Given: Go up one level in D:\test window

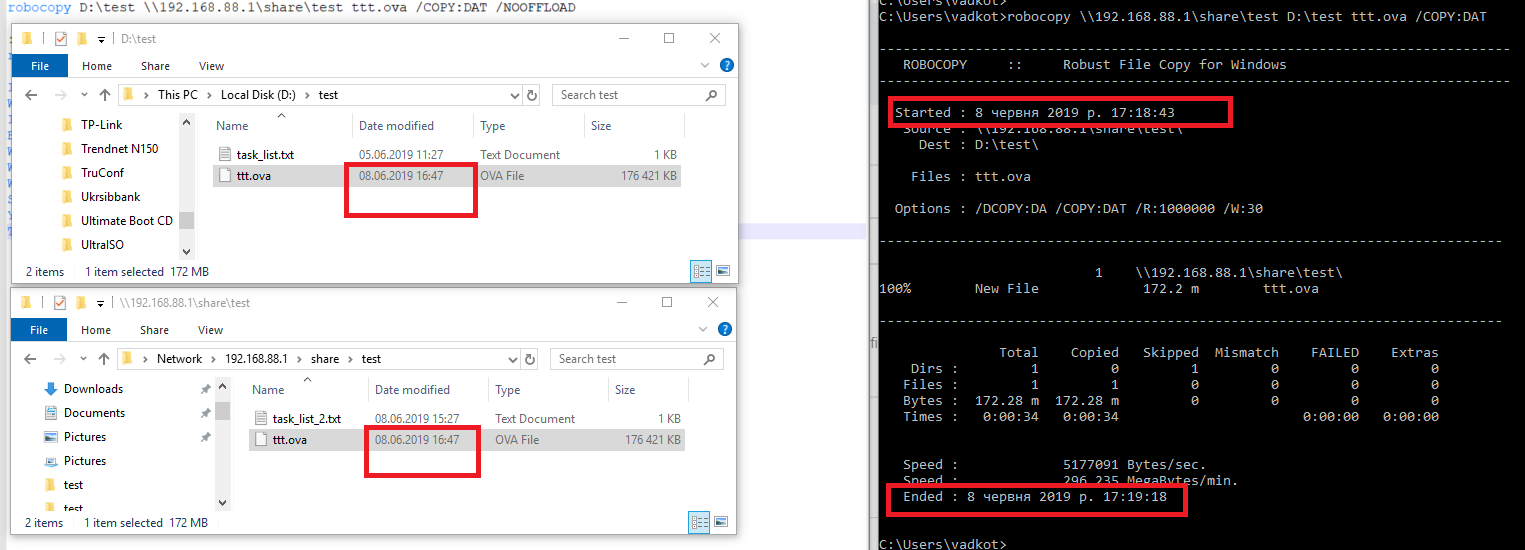Looking at the screenshot, I should pos(104,95).
